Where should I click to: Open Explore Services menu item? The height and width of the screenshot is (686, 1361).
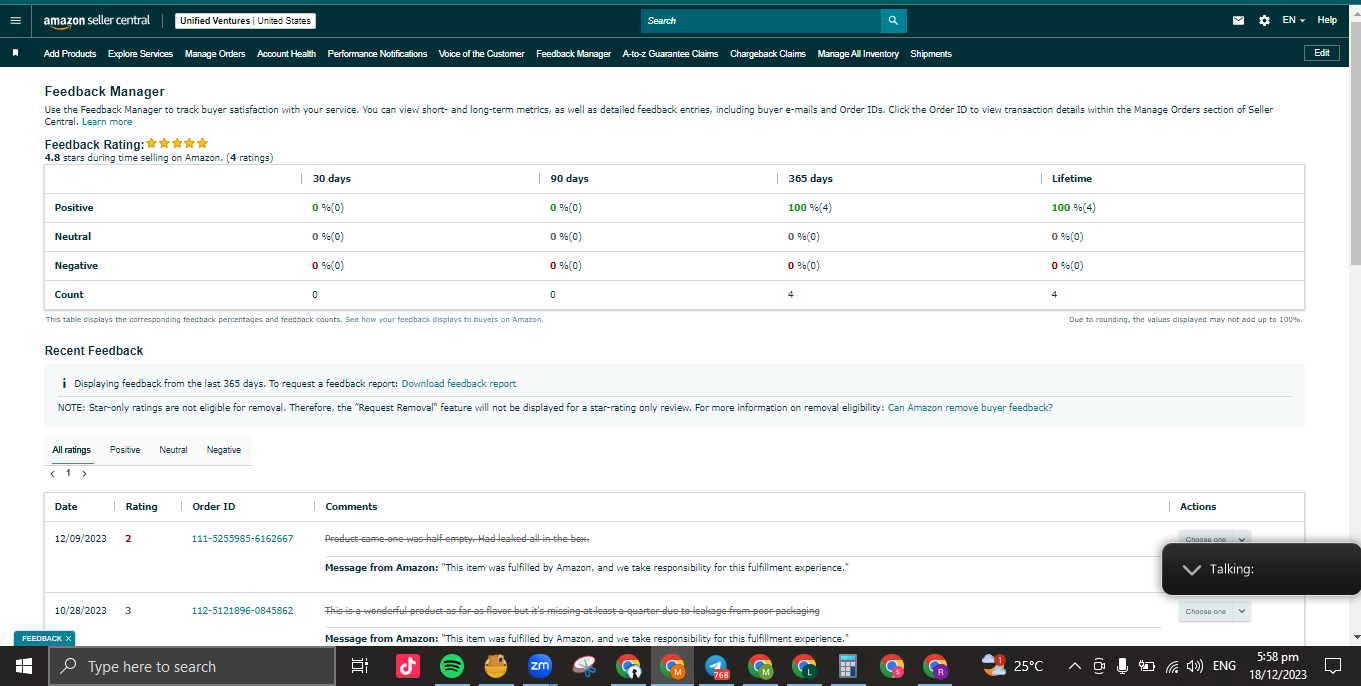coord(140,54)
